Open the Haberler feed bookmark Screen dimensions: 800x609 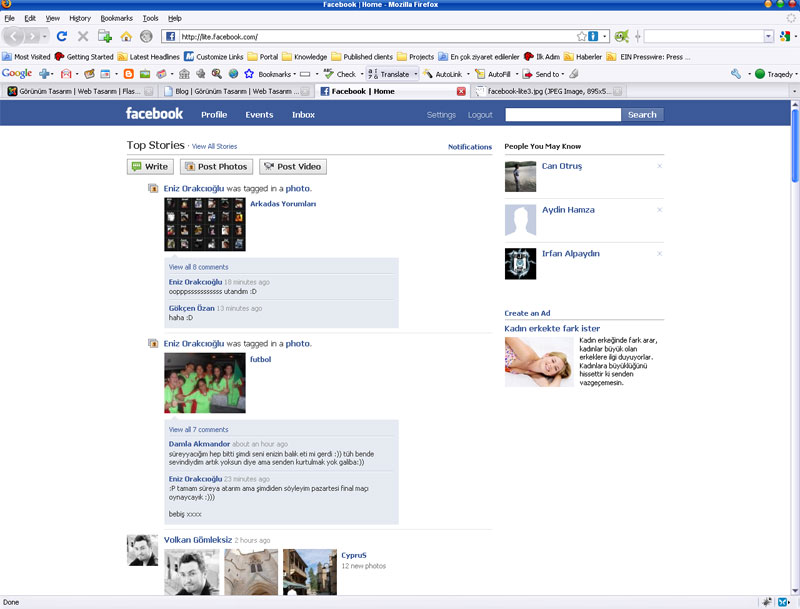tap(583, 57)
